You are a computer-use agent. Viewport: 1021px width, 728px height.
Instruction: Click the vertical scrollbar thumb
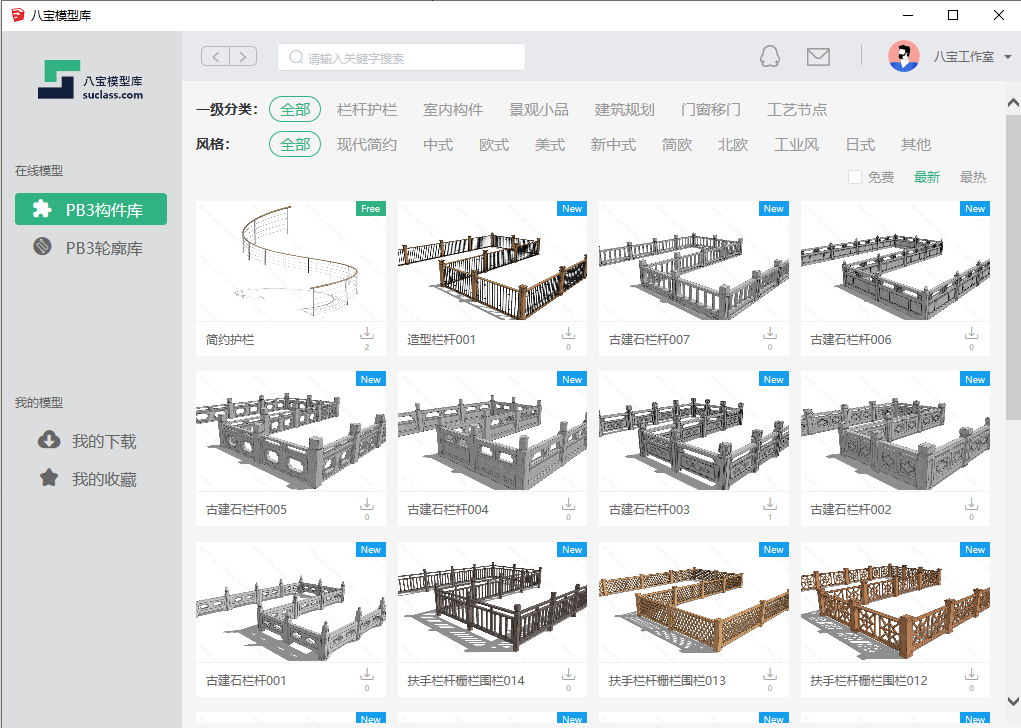(1013, 267)
